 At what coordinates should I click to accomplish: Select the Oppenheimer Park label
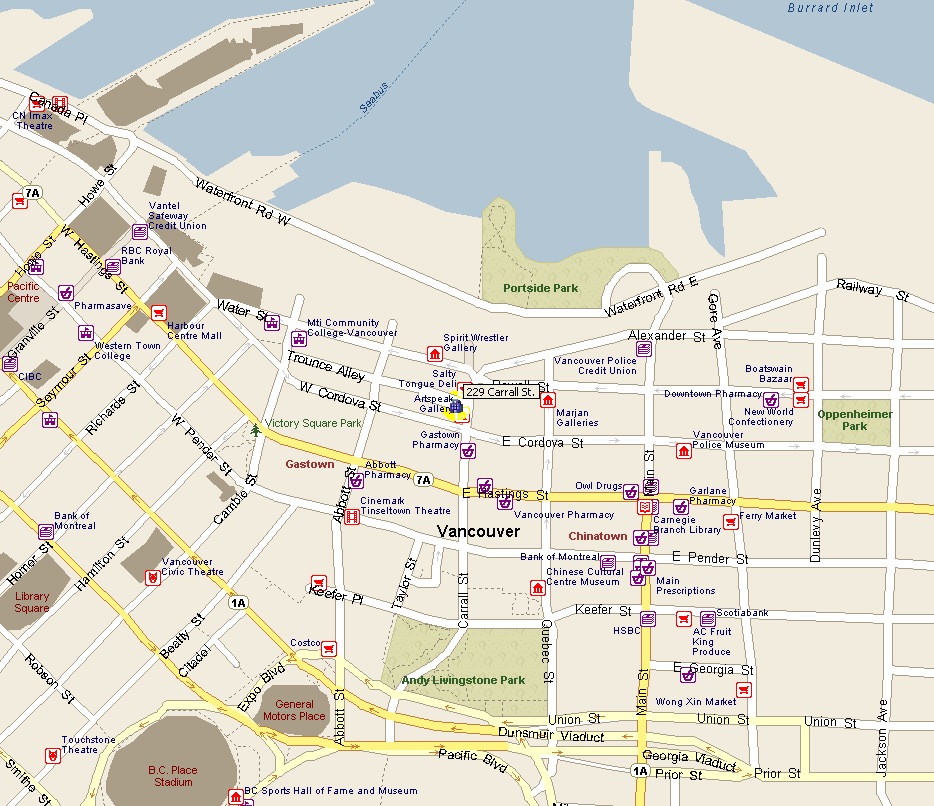(855, 420)
